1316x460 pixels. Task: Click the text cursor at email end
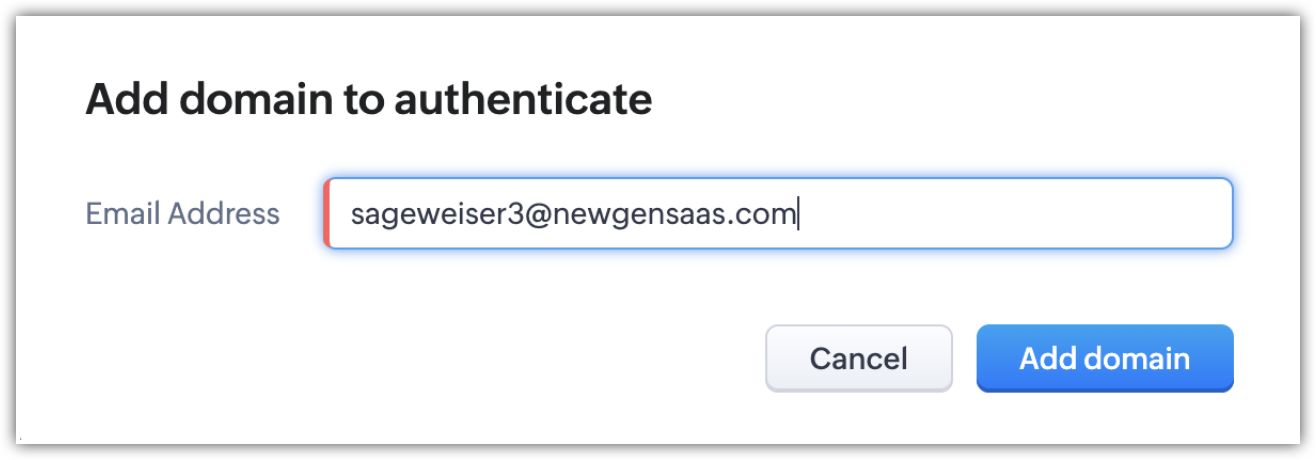tap(797, 213)
